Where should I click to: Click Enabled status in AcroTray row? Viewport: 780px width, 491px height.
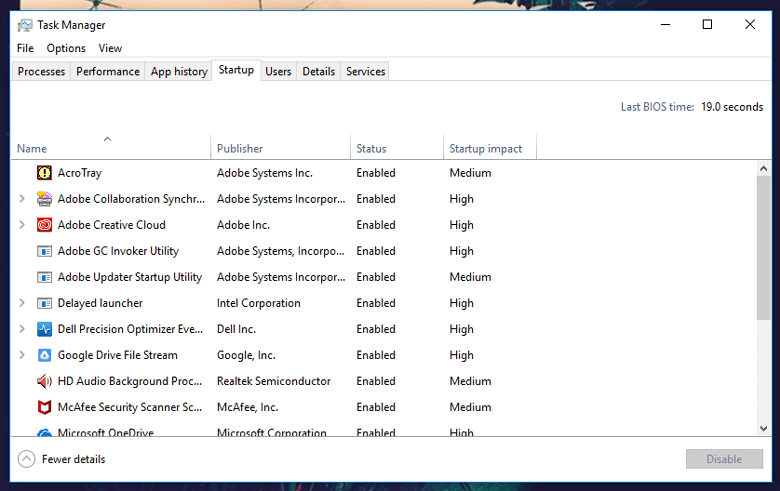pyautogui.click(x=376, y=173)
